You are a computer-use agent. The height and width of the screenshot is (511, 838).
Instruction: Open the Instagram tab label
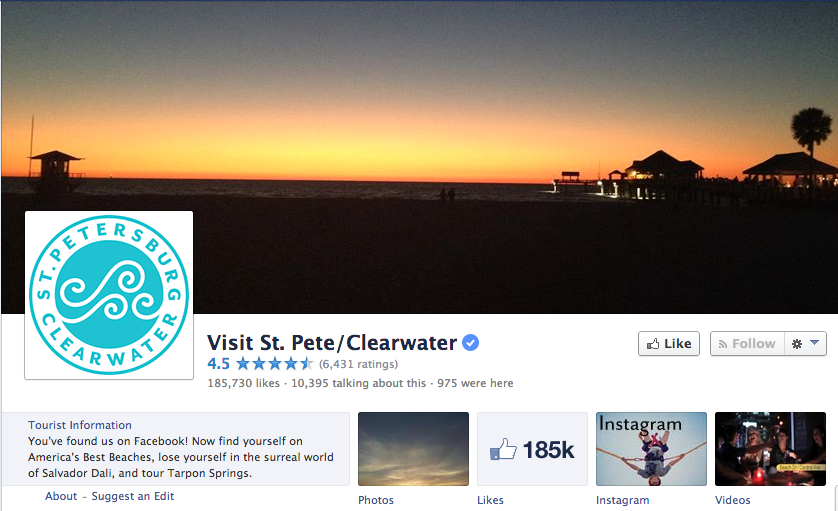point(623,500)
